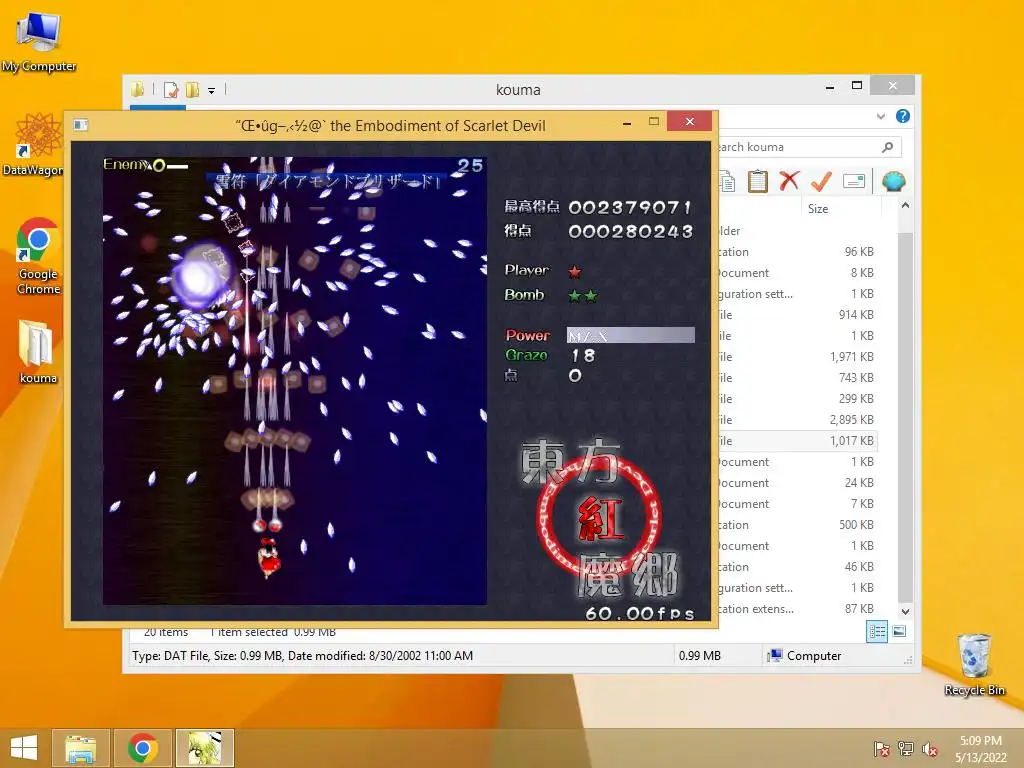This screenshot has width=1024, height=768.
Task: Click the magnifier icon in the search box
Action: (x=888, y=147)
